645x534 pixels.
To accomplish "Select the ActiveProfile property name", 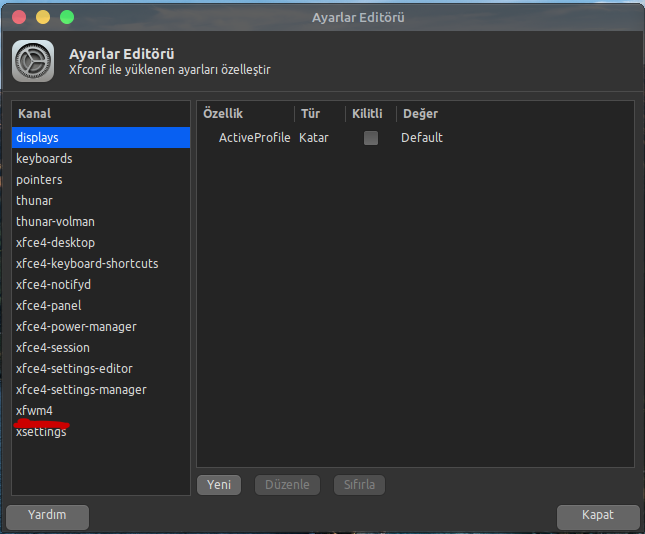I will point(255,137).
